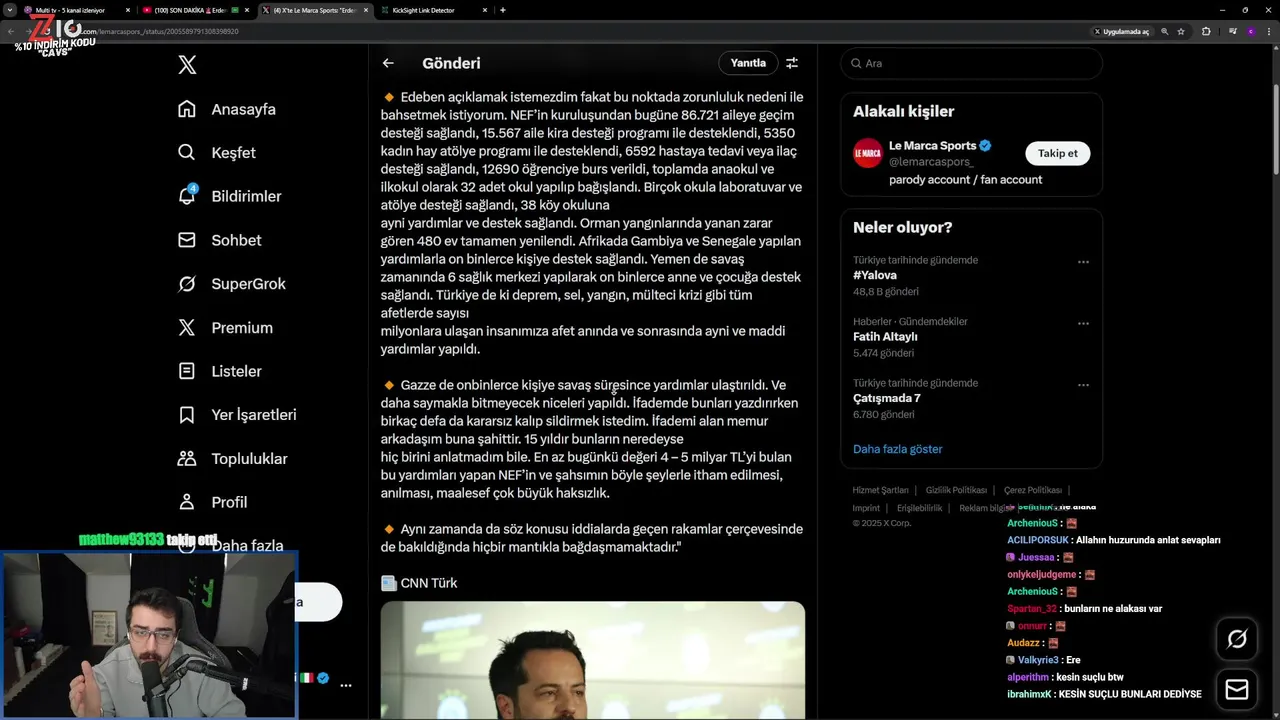Click the Yanıtla reply button

click(748, 63)
